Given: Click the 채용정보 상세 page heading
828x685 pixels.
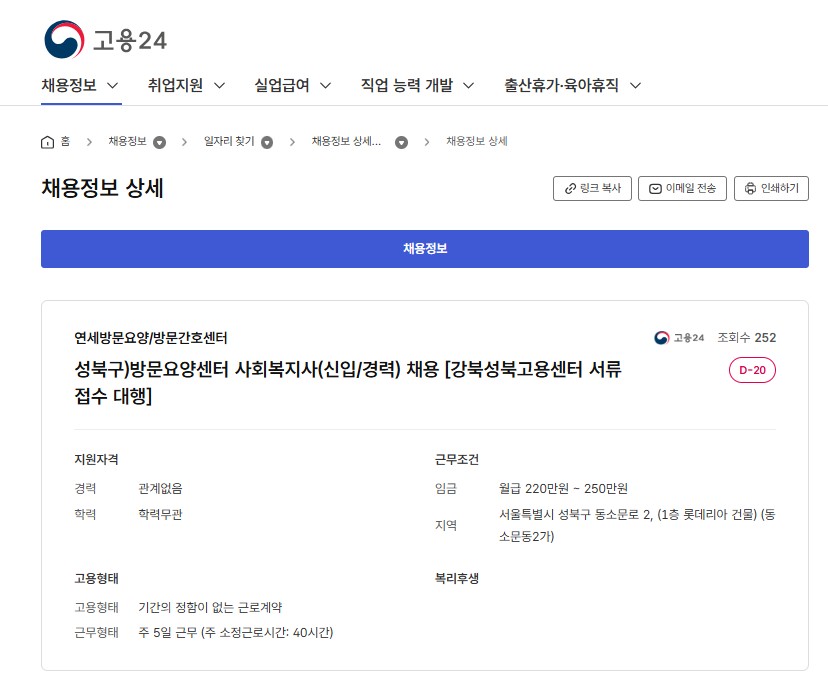Looking at the screenshot, I should pyautogui.click(x=102, y=189).
